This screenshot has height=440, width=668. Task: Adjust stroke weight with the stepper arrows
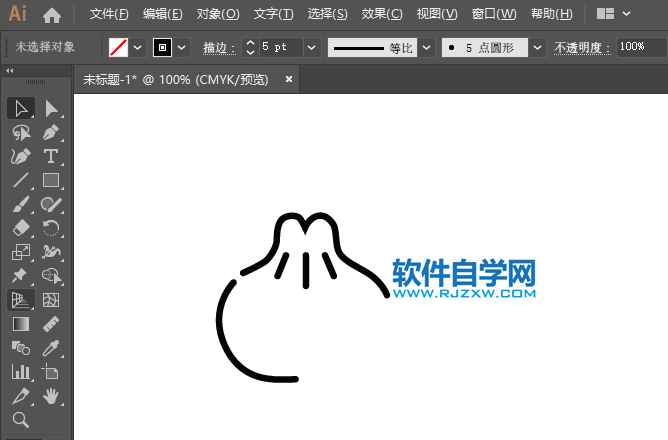(250, 48)
